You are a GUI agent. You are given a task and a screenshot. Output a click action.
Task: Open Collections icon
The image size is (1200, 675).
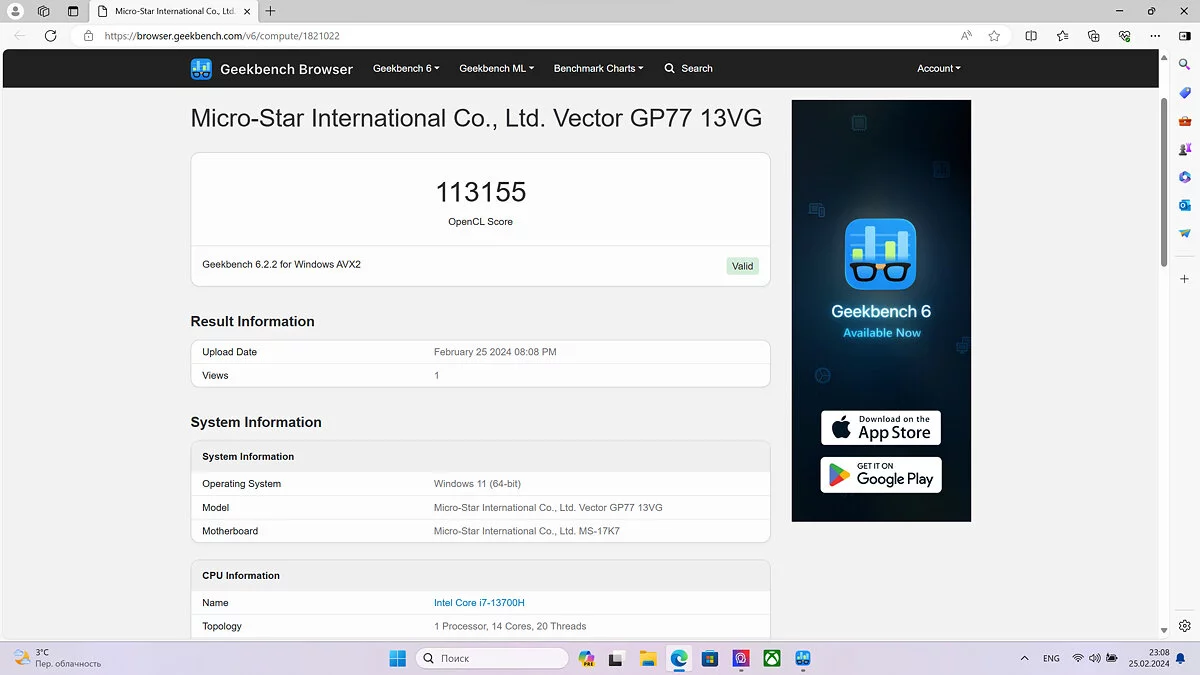[x=1093, y=35]
